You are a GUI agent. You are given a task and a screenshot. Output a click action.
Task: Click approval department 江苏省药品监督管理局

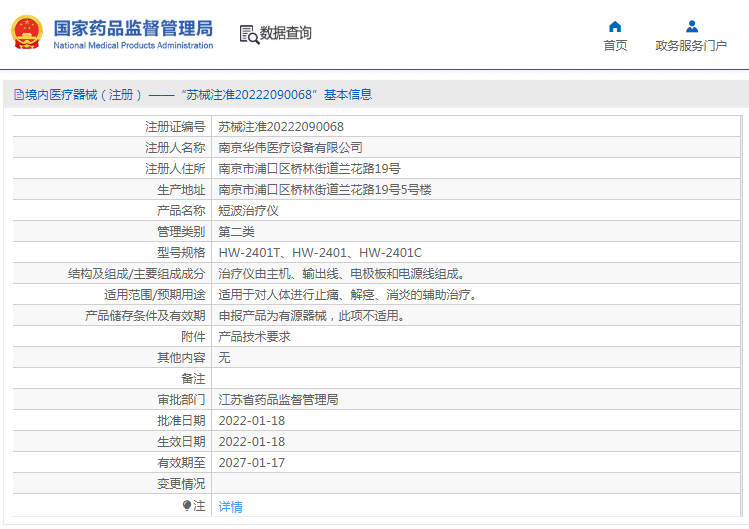[278, 400]
